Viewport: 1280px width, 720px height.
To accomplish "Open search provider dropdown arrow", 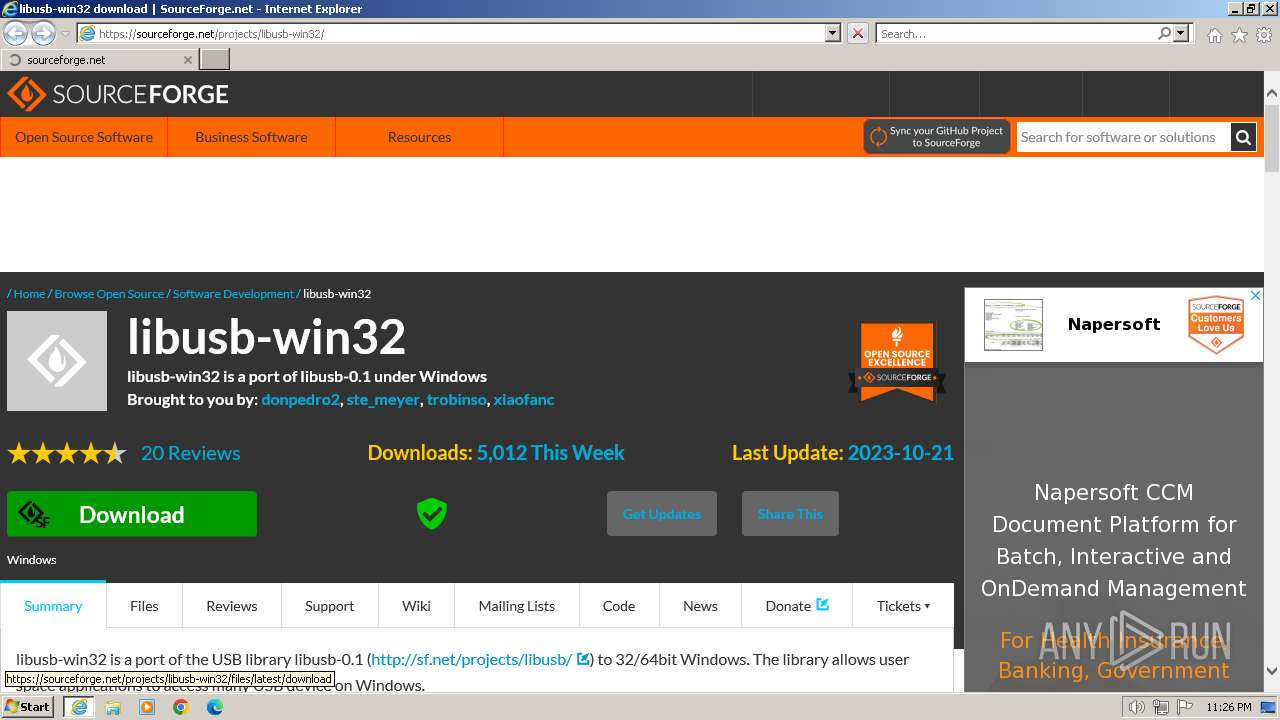I will tap(1181, 33).
